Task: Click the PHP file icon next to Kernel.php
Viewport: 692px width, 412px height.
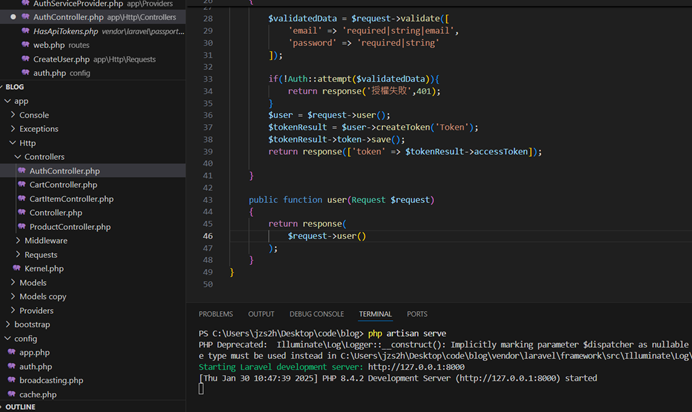Action: [16, 269]
